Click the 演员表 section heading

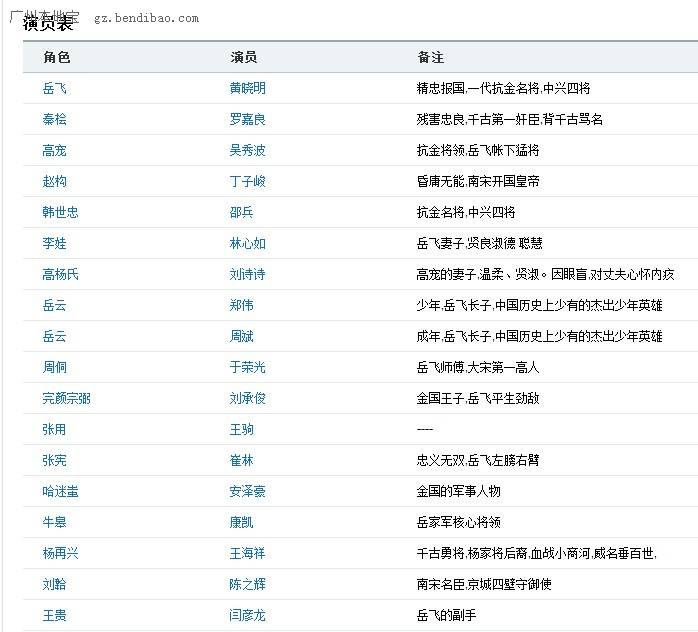coord(48,23)
